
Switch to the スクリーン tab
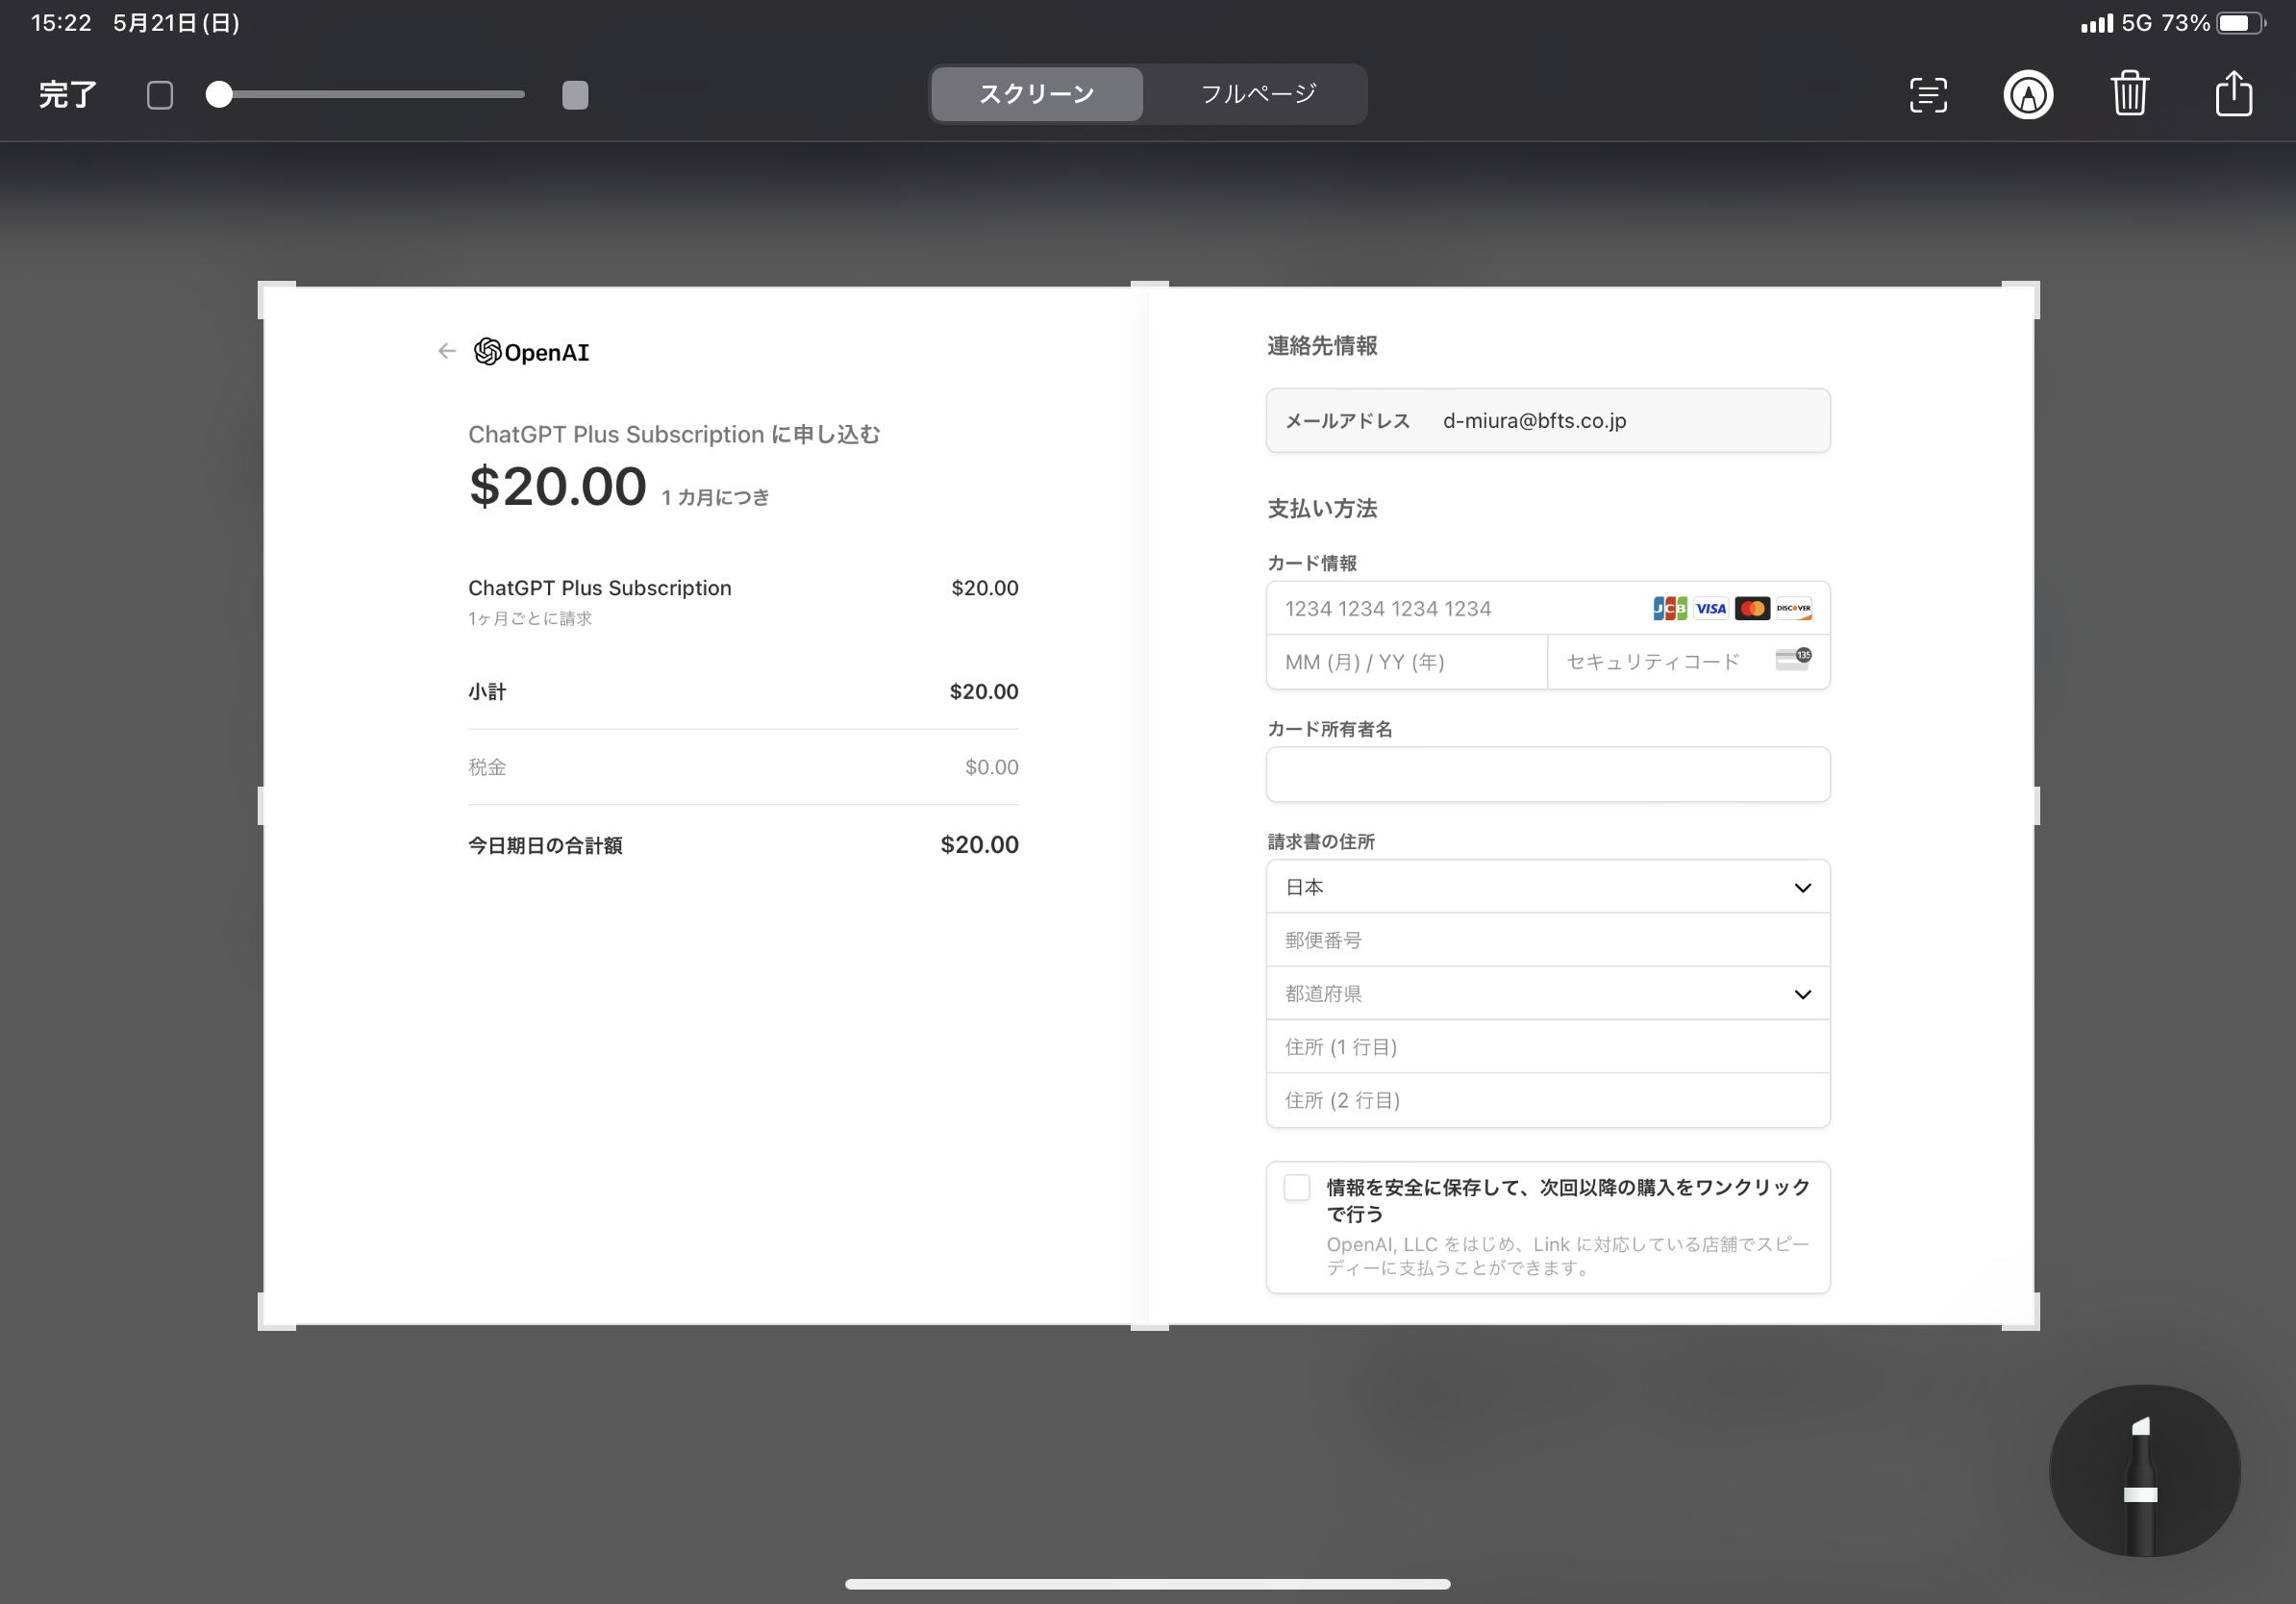tap(1037, 94)
